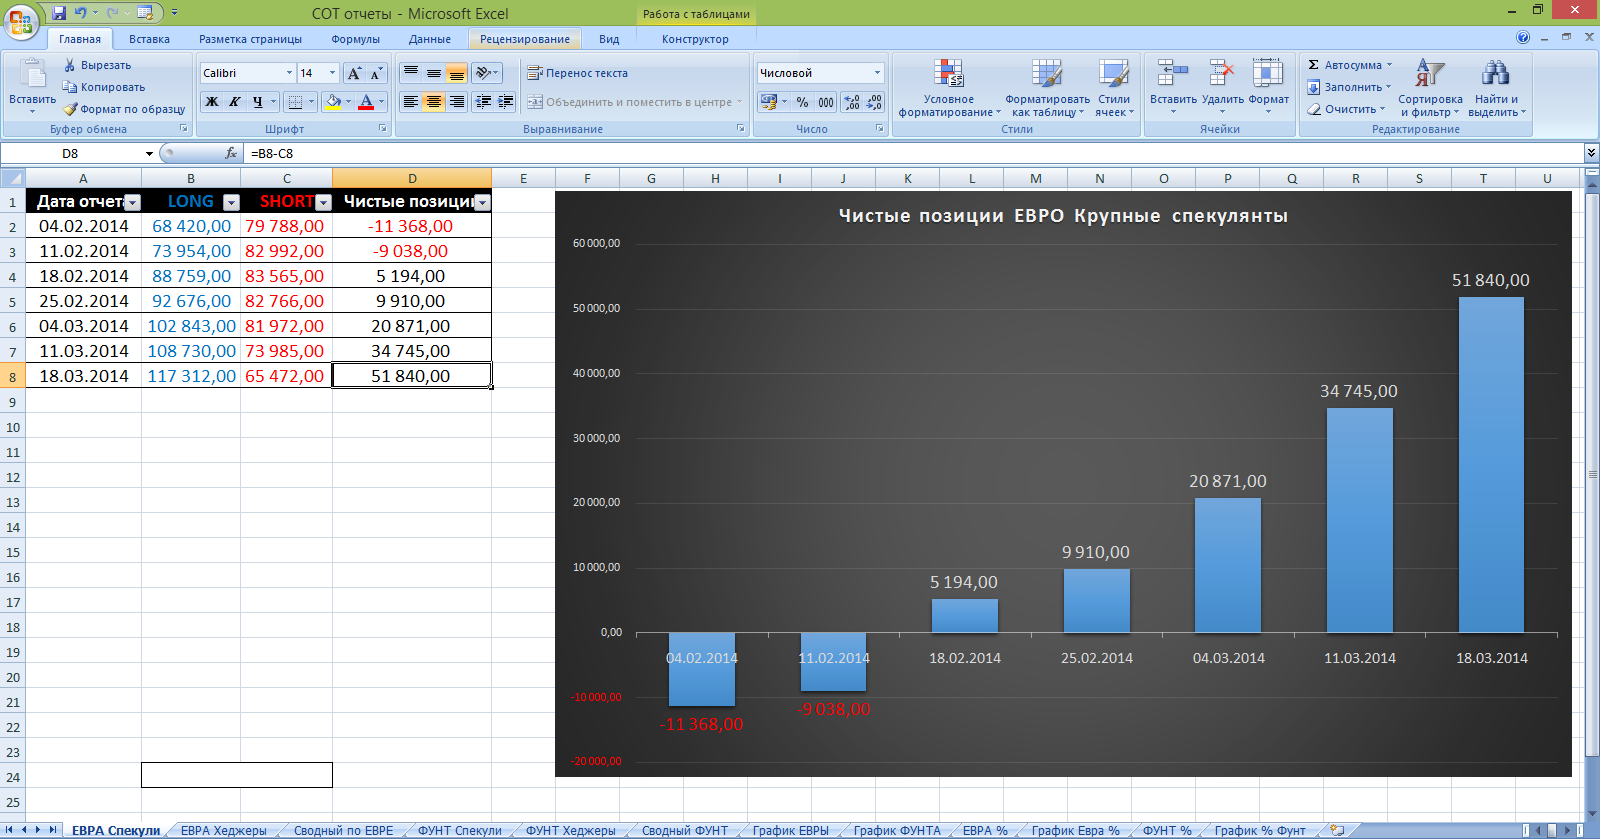Toggle top vertical alignment

[x=410, y=73]
